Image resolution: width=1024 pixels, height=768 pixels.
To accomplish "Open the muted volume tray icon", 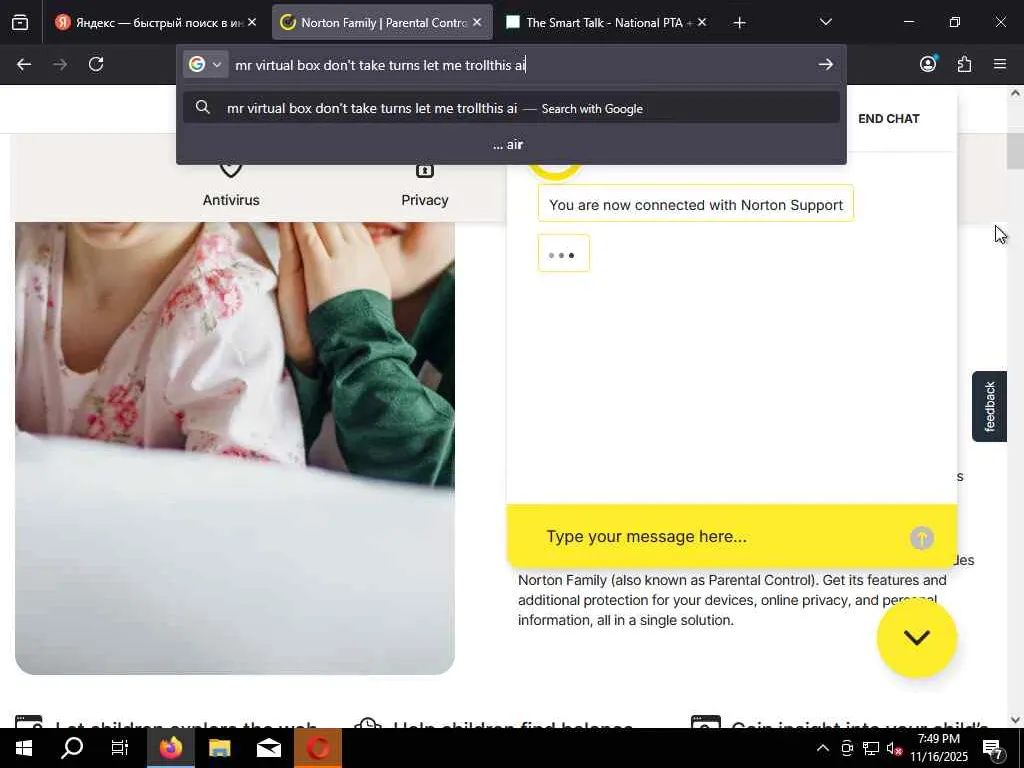I will 894,748.
